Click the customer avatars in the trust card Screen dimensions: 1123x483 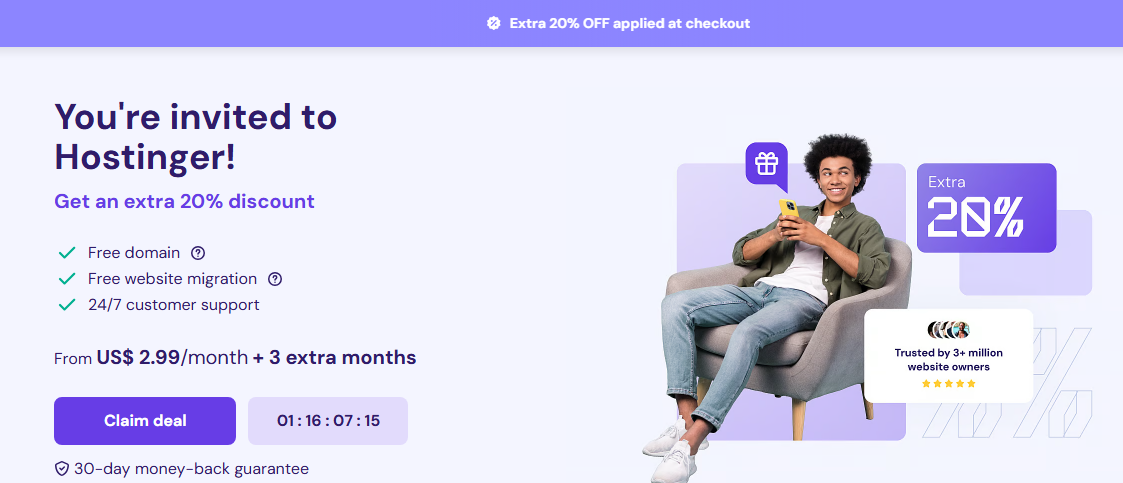coord(948,330)
